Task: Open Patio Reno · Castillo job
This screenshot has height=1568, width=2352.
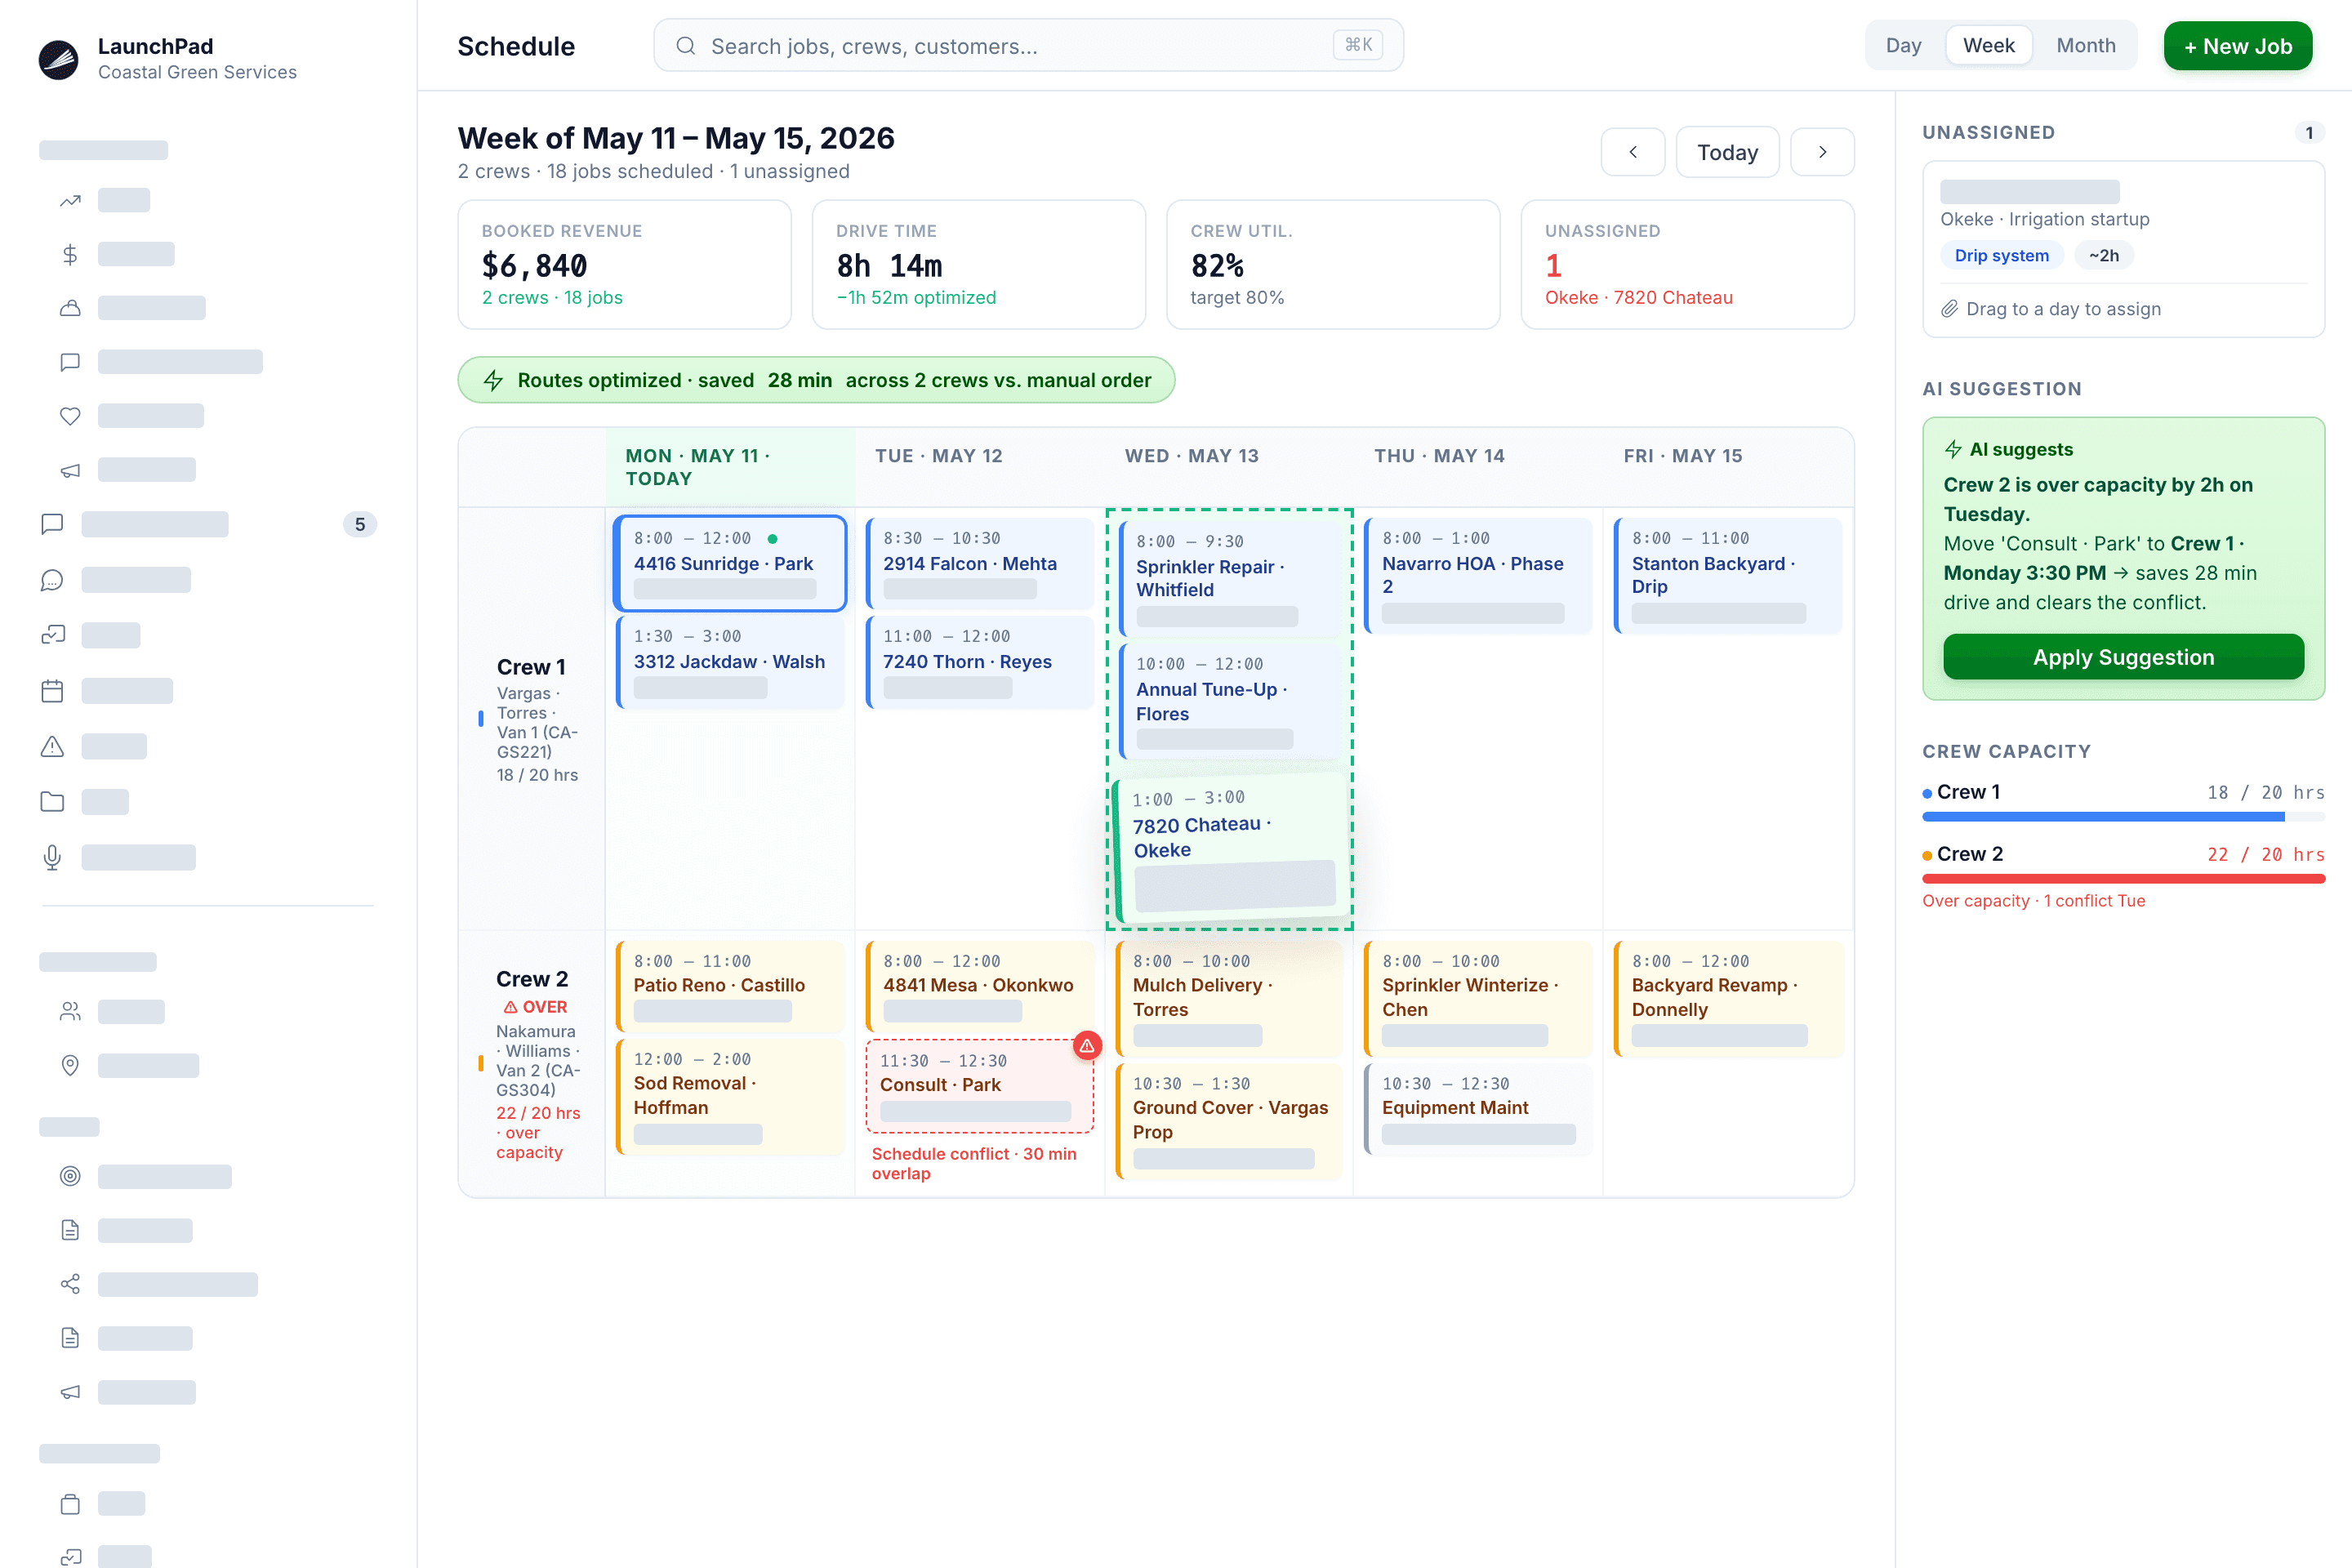Action: point(730,986)
